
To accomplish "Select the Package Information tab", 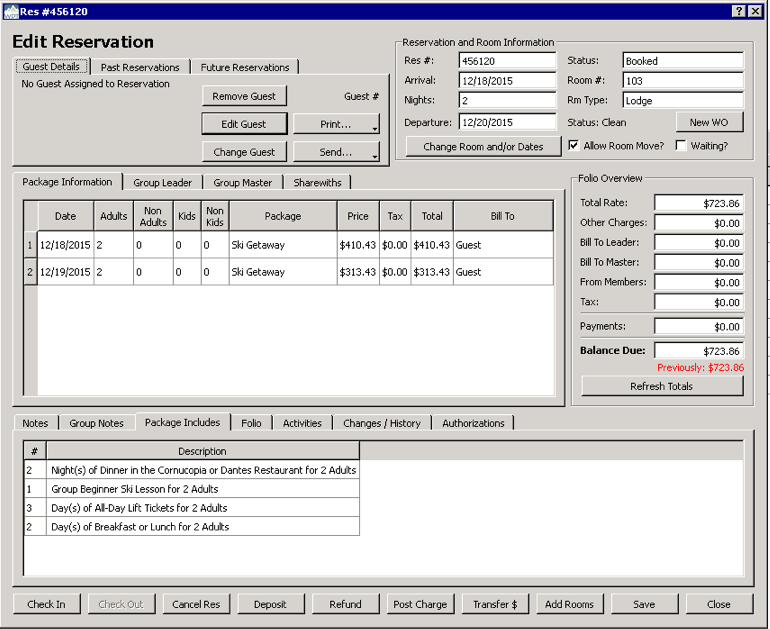I will pyautogui.click(x=67, y=182).
